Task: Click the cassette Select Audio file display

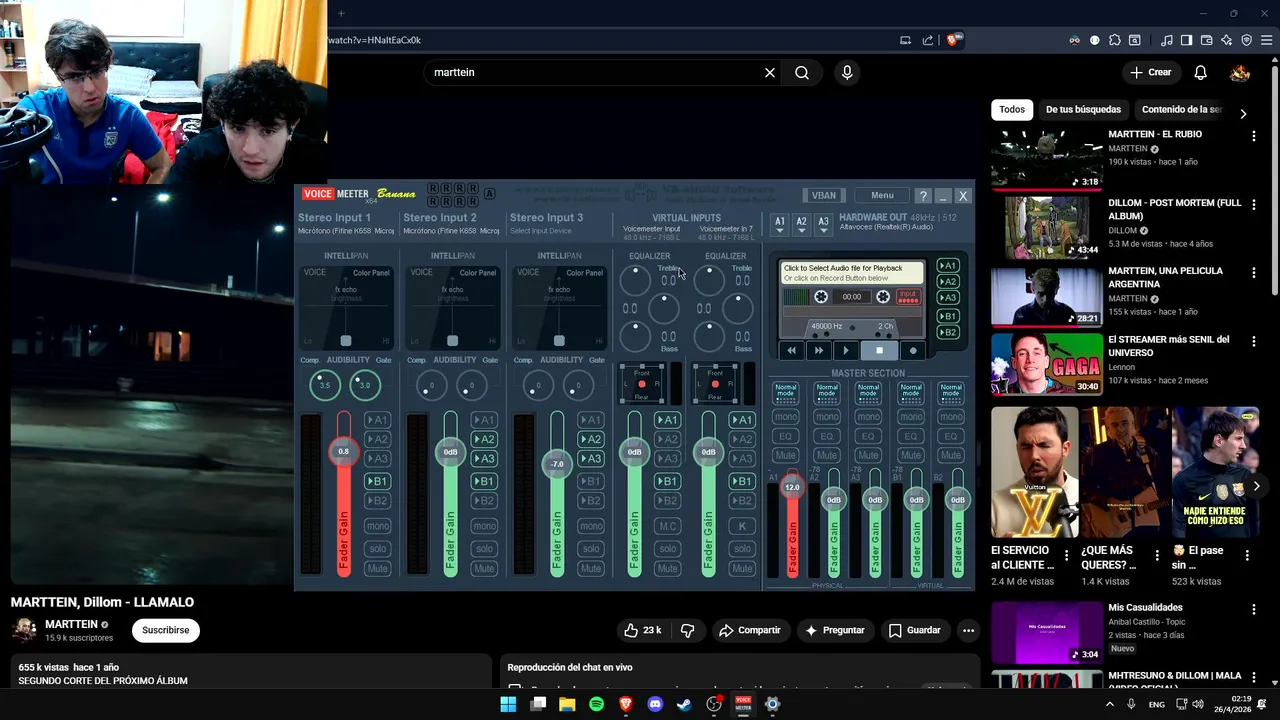Action: click(x=853, y=273)
